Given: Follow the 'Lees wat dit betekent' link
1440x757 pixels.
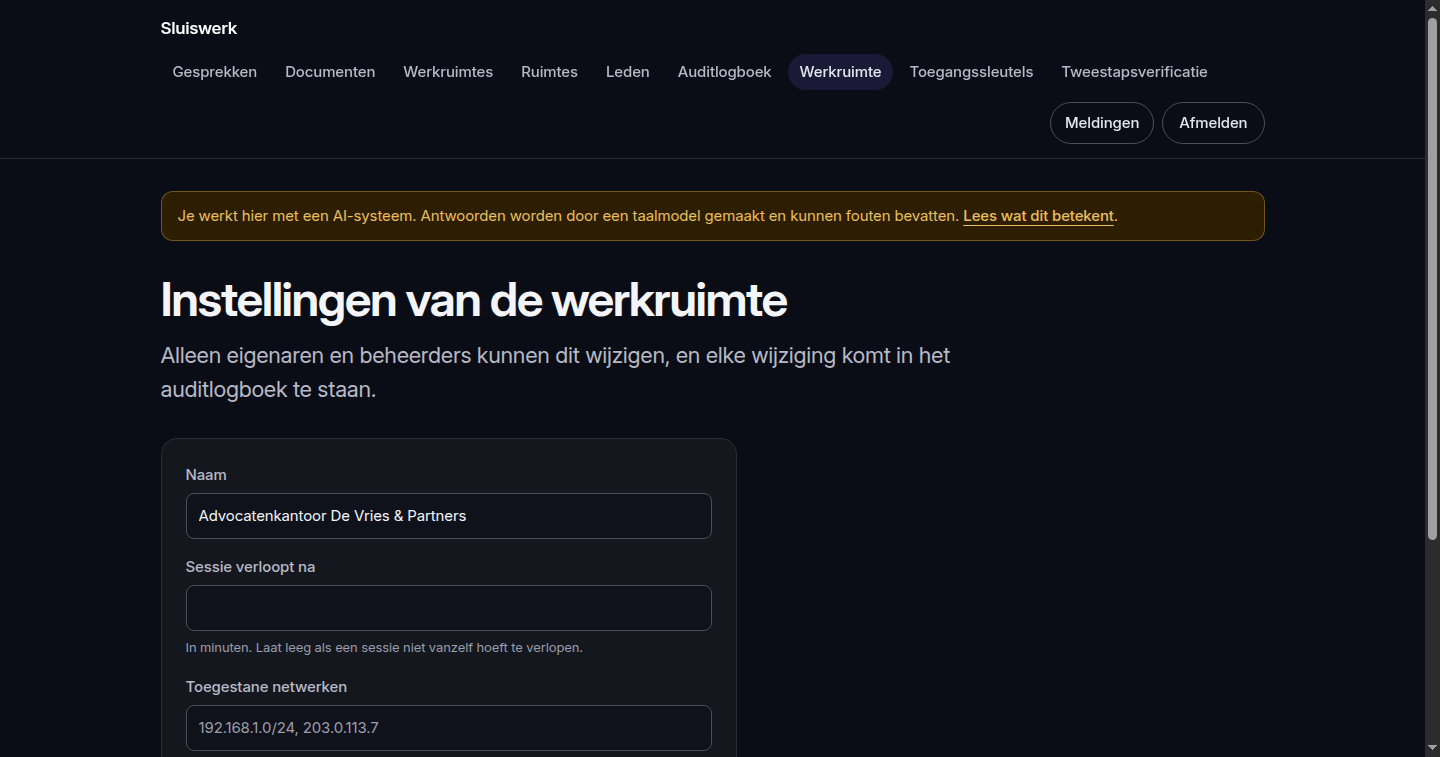Looking at the screenshot, I should [x=1038, y=216].
